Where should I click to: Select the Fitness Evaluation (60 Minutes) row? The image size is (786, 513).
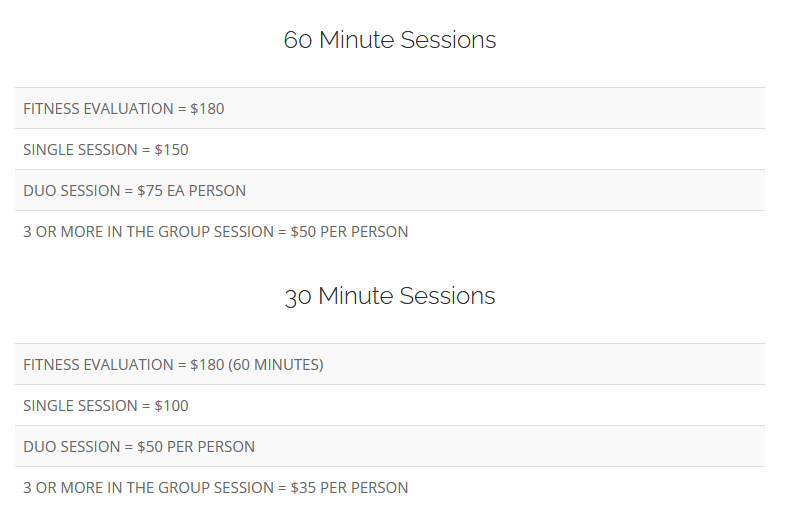tap(390, 365)
